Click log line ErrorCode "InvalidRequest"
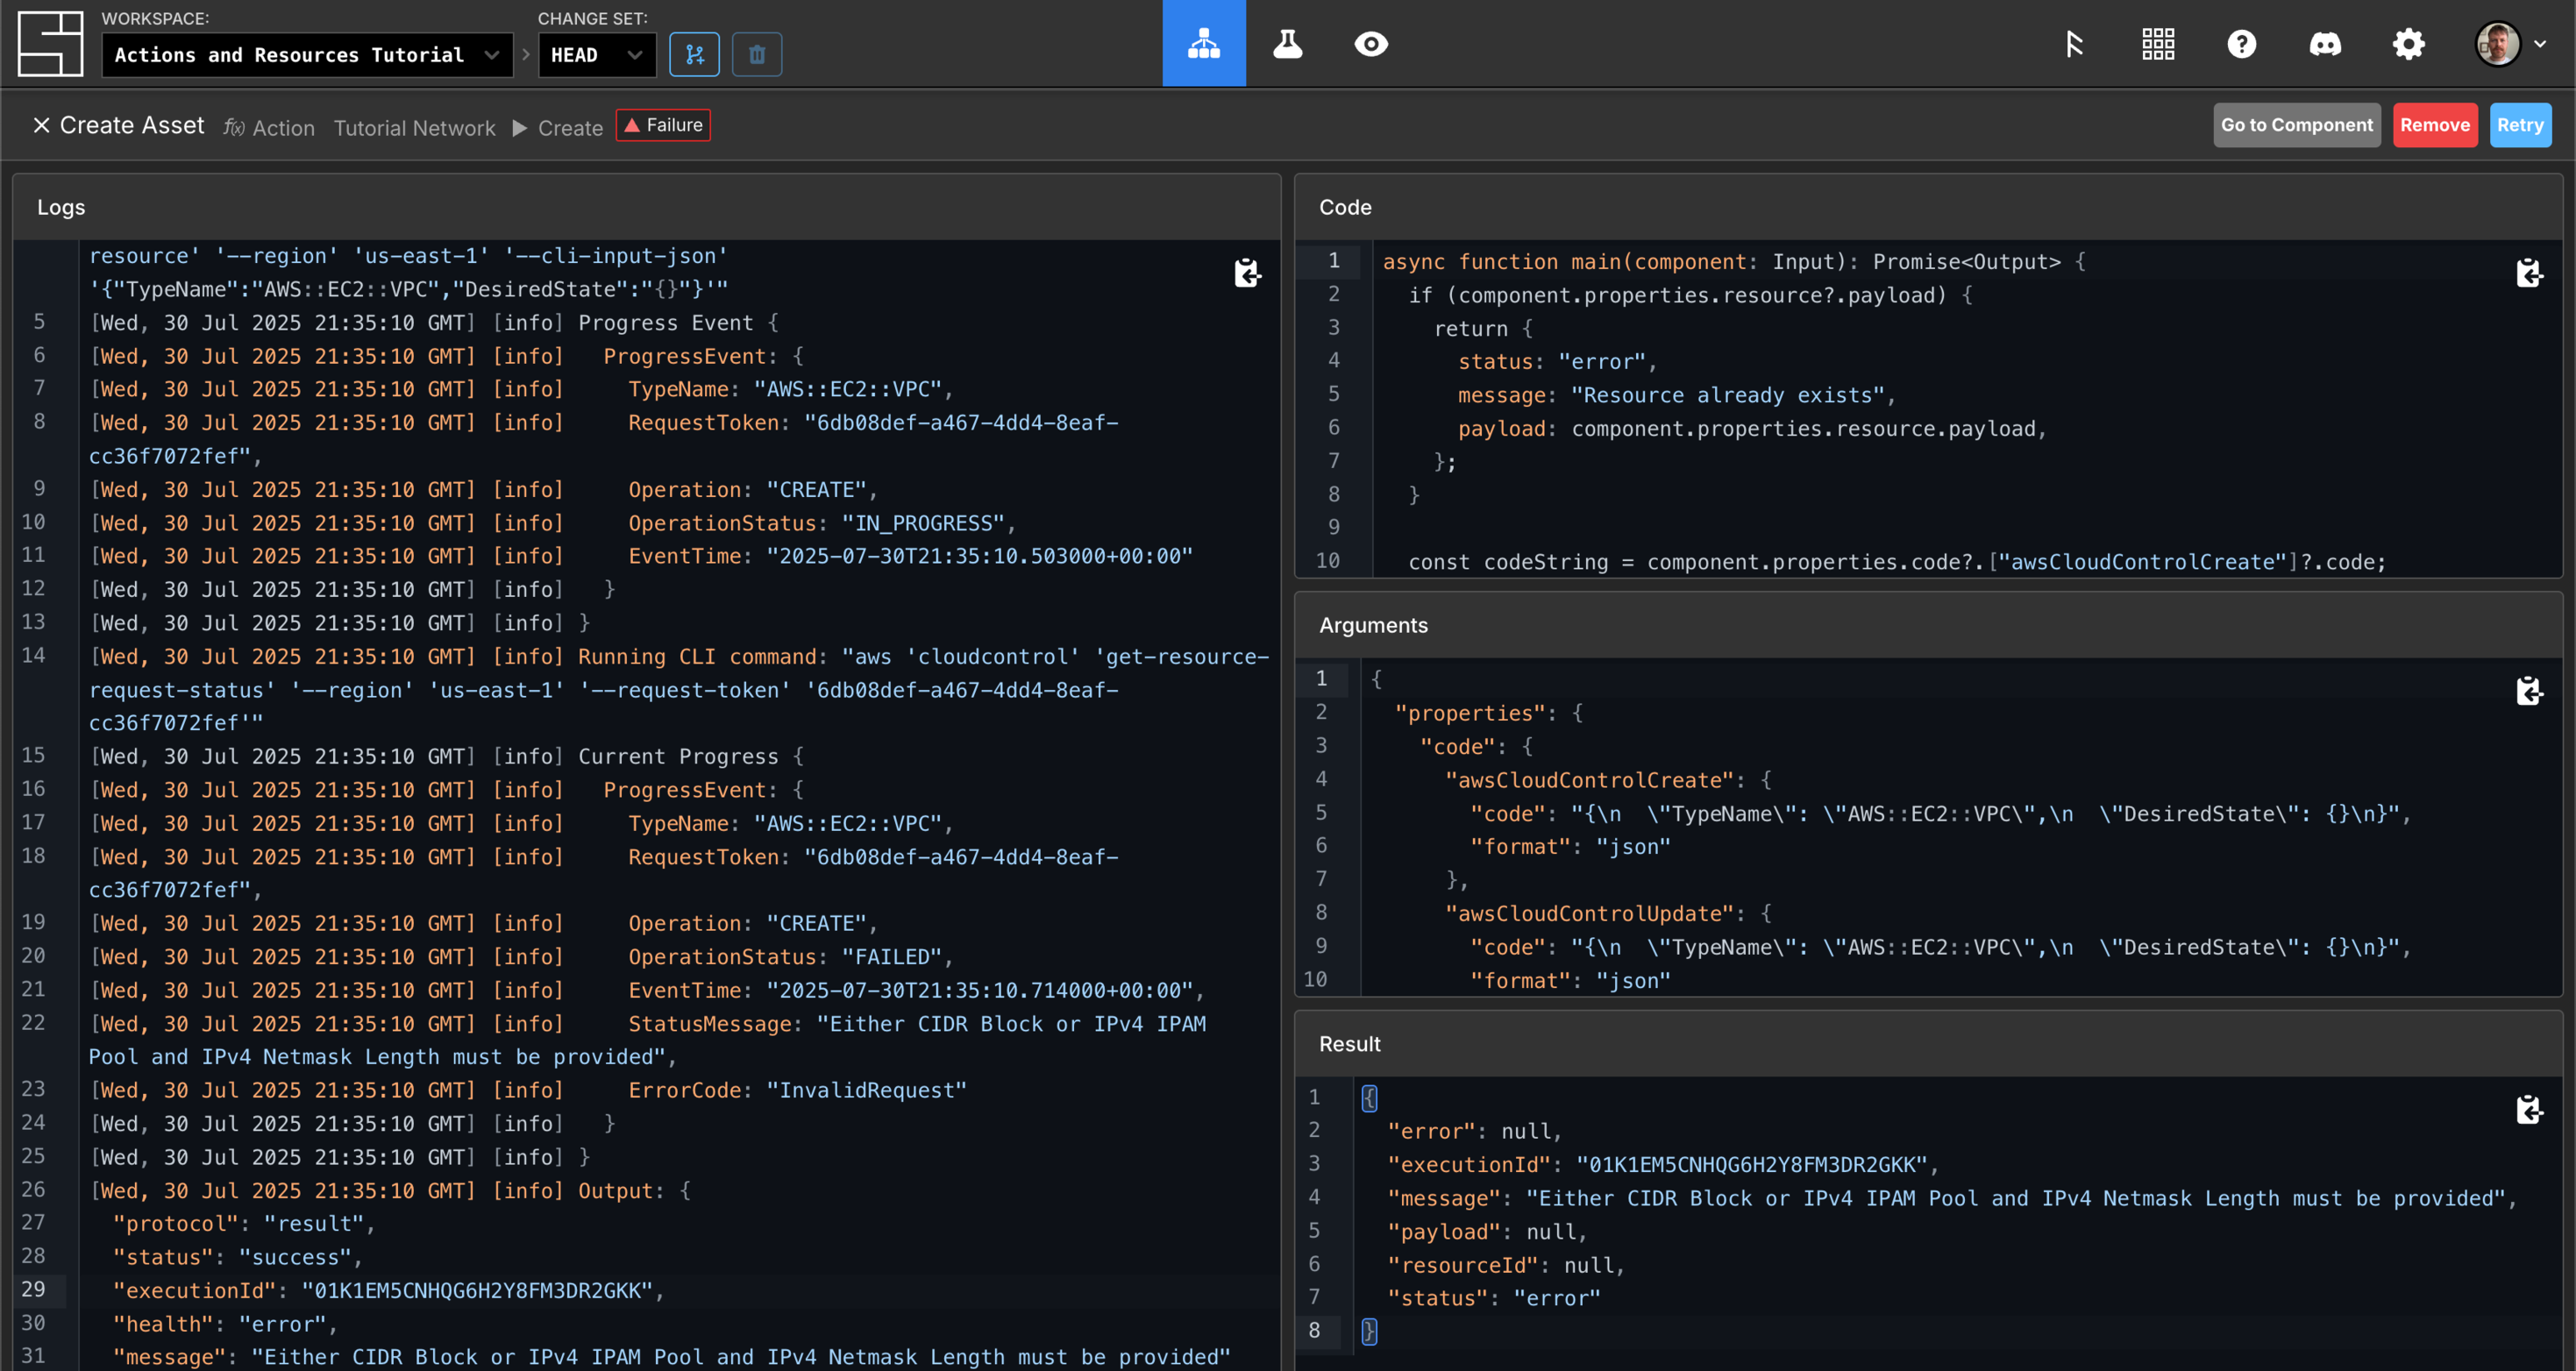The height and width of the screenshot is (1371, 2576). [x=527, y=1090]
